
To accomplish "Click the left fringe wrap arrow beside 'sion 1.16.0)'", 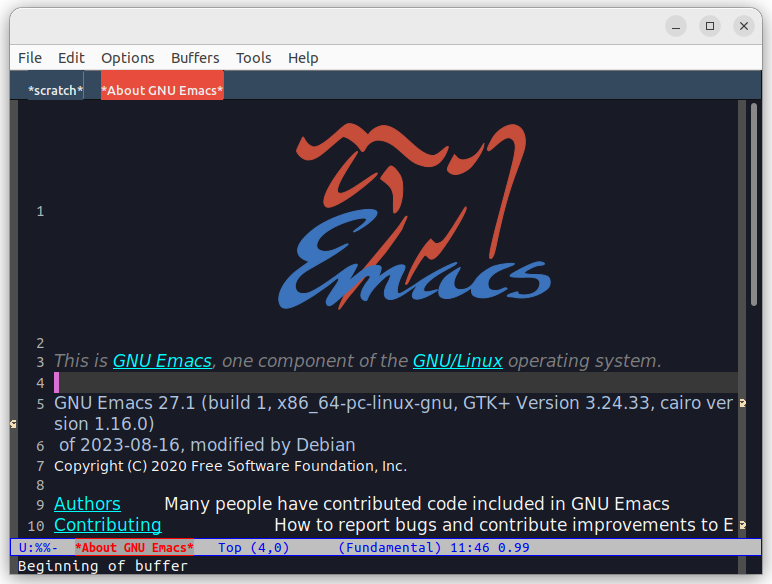I will (x=13, y=423).
